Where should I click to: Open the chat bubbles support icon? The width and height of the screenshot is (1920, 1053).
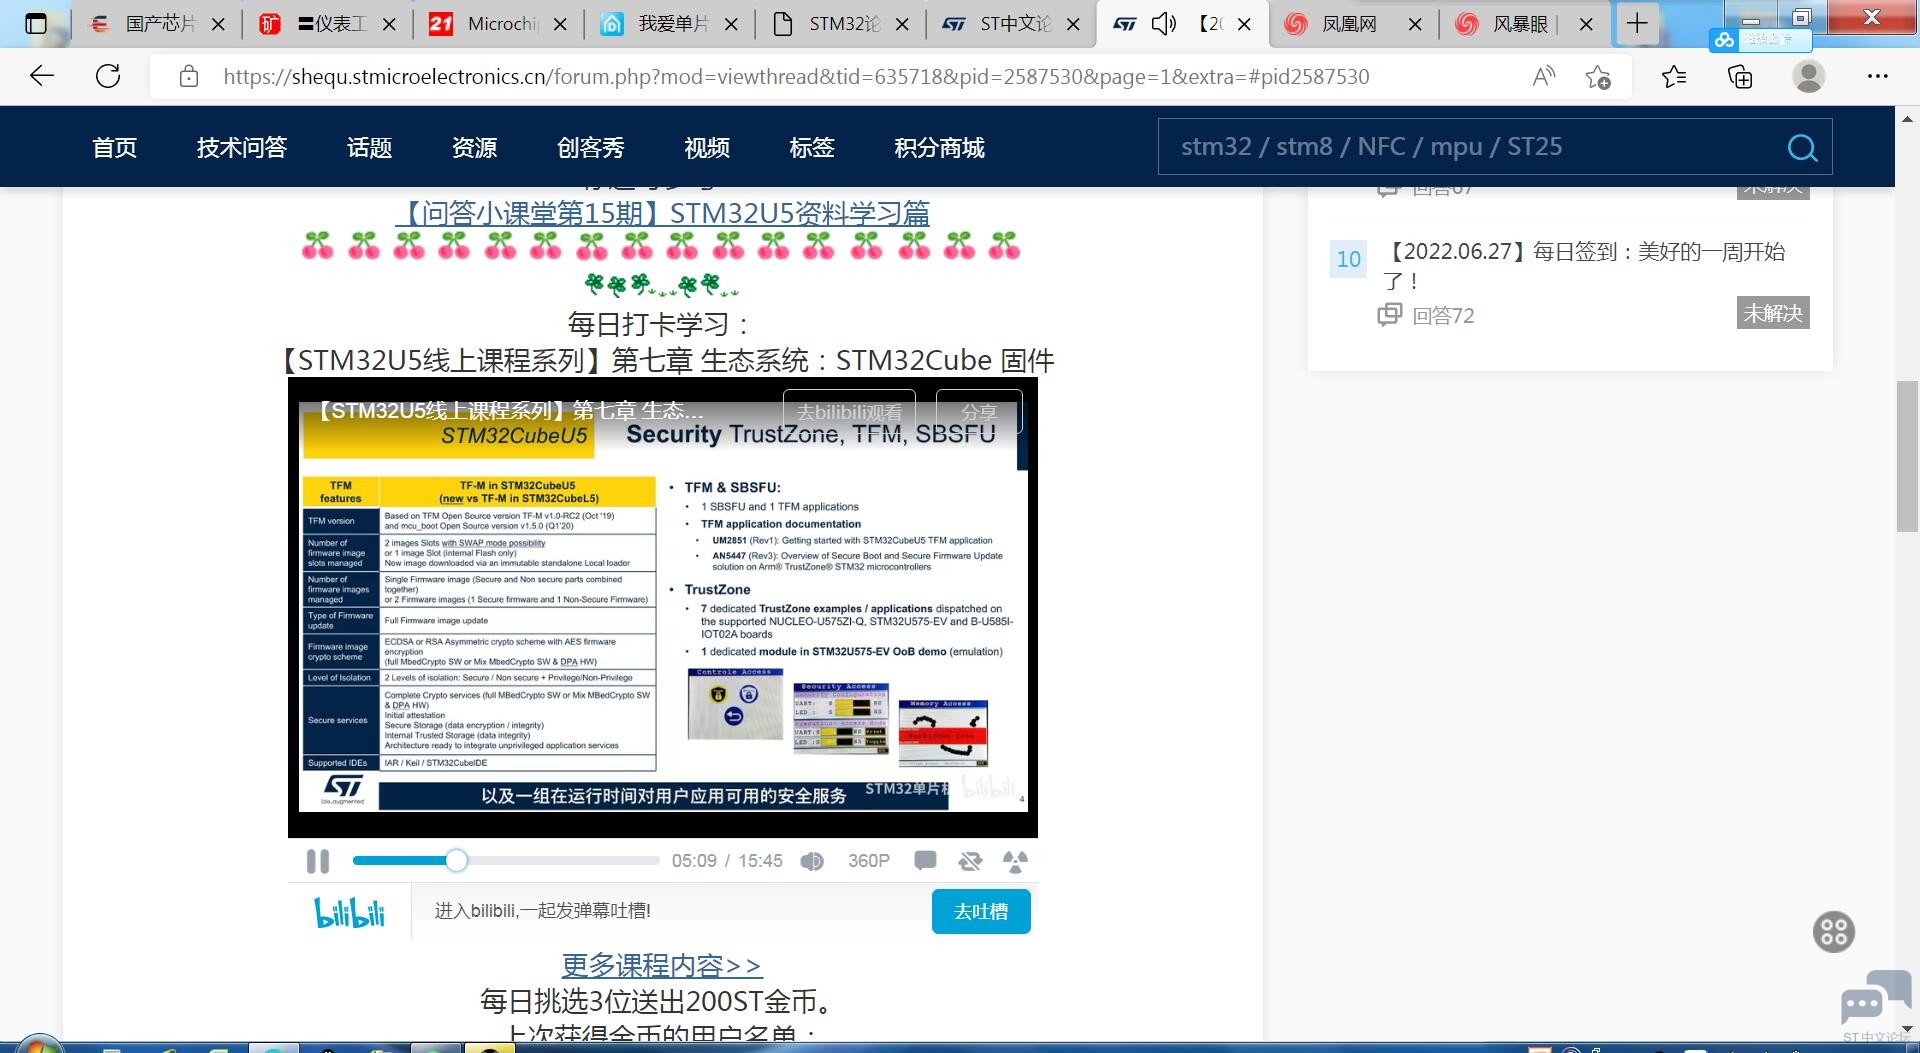pyautogui.click(x=1875, y=999)
